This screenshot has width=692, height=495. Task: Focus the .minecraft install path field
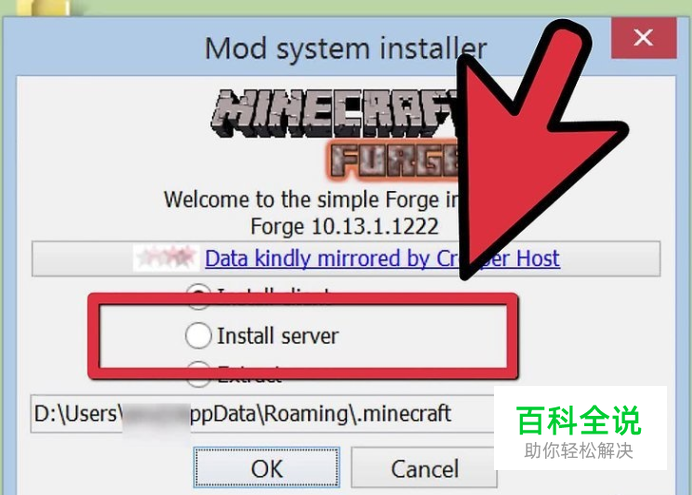tap(262, 414)
